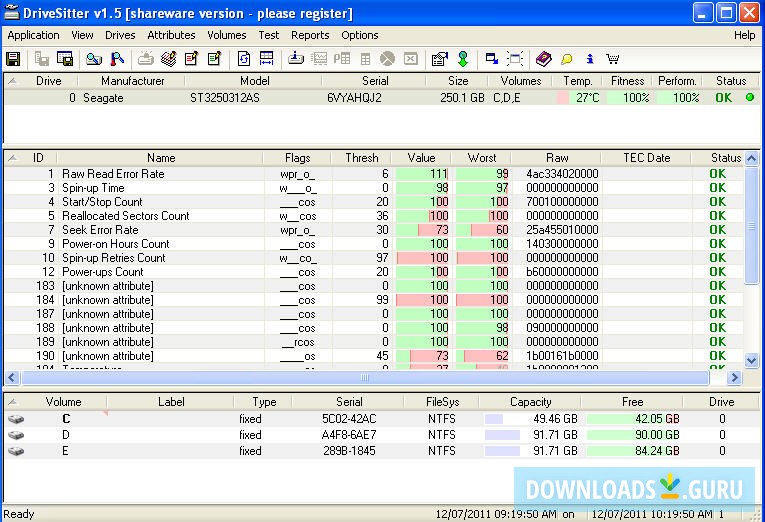Click attribute list scroll up arrow
This screenshot has width=765, height=522.
751,159
